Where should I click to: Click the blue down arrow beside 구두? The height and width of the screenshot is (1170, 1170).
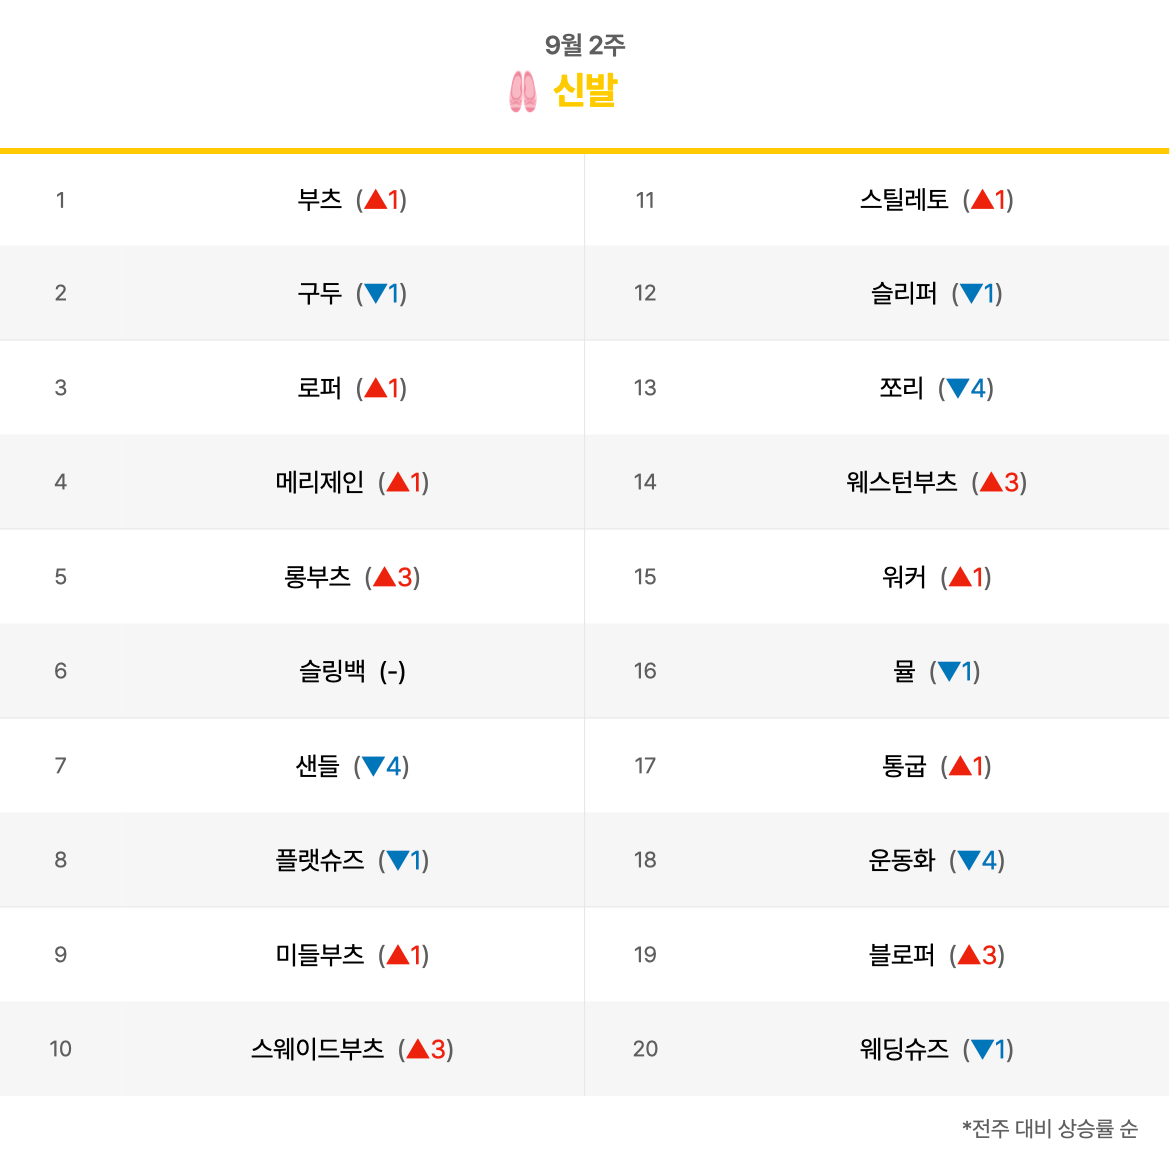375,293
